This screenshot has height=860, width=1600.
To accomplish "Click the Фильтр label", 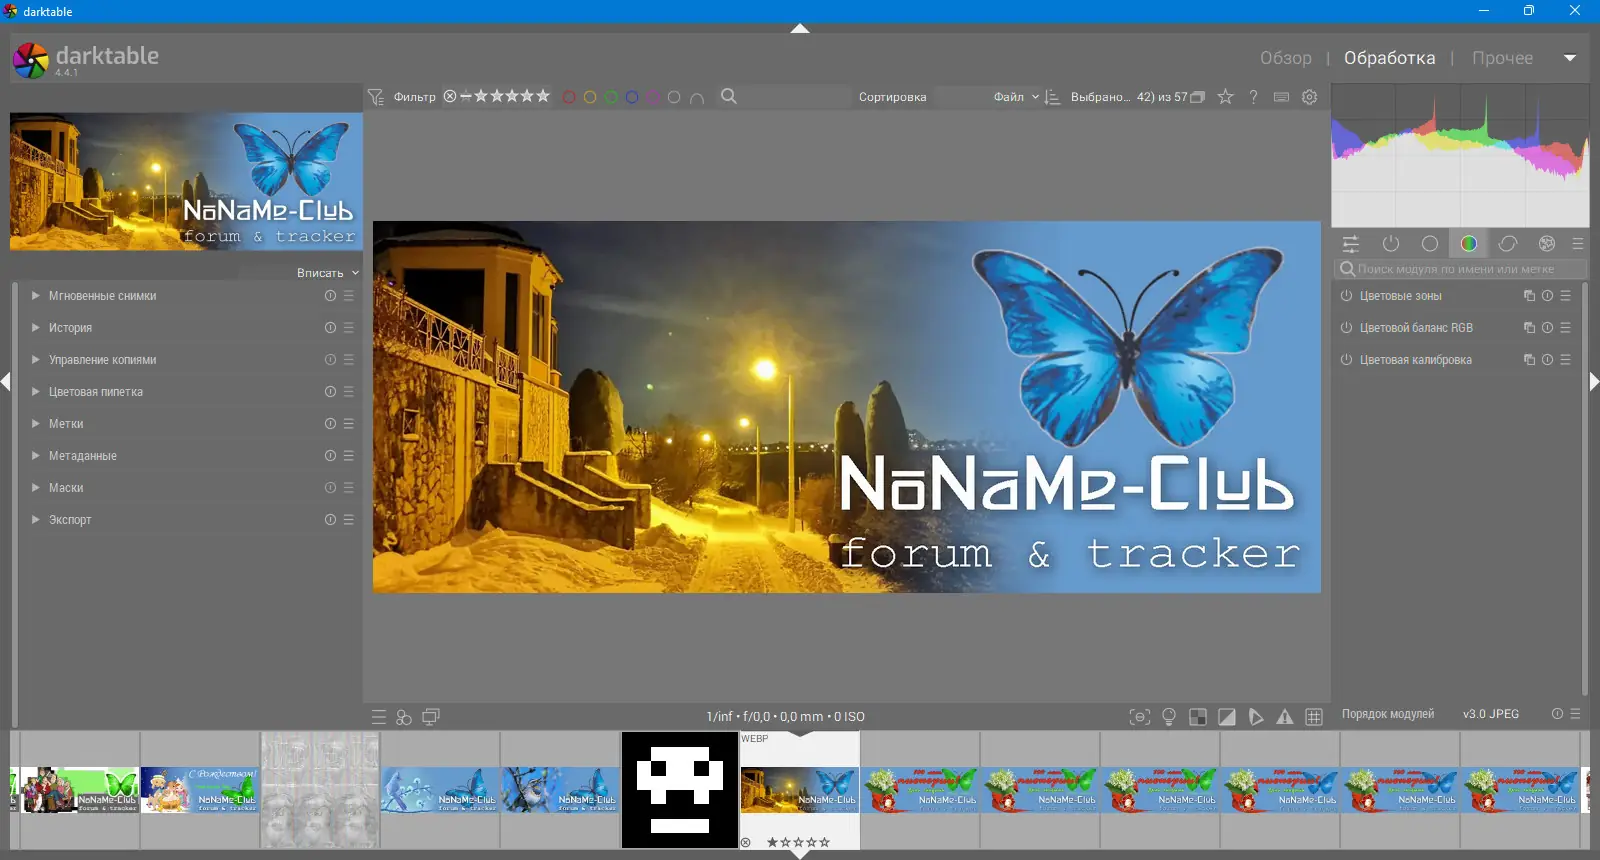I will (415, 97).
